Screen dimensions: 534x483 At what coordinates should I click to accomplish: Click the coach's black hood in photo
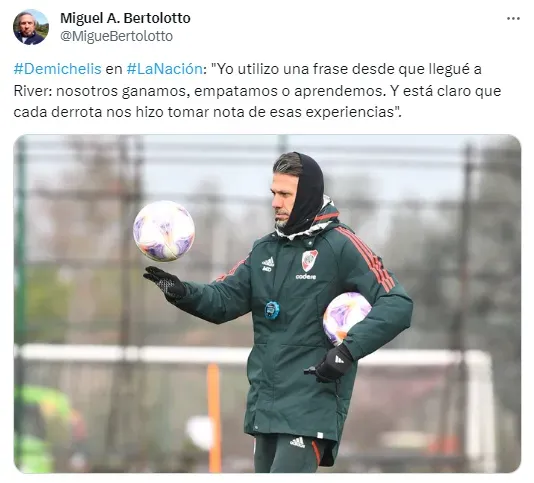[x=307, y=194]
